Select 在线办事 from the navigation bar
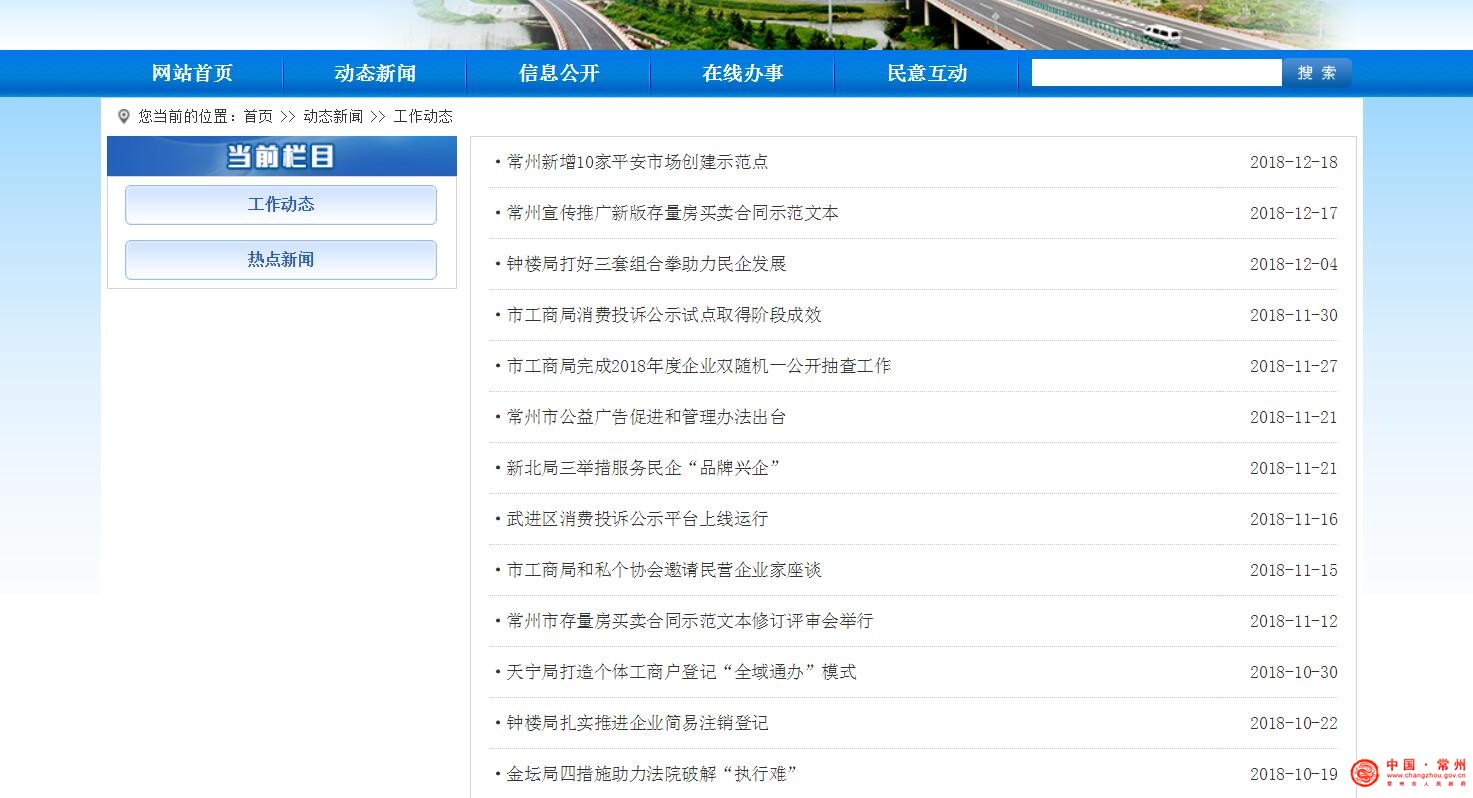 click(x=742, y=73)
